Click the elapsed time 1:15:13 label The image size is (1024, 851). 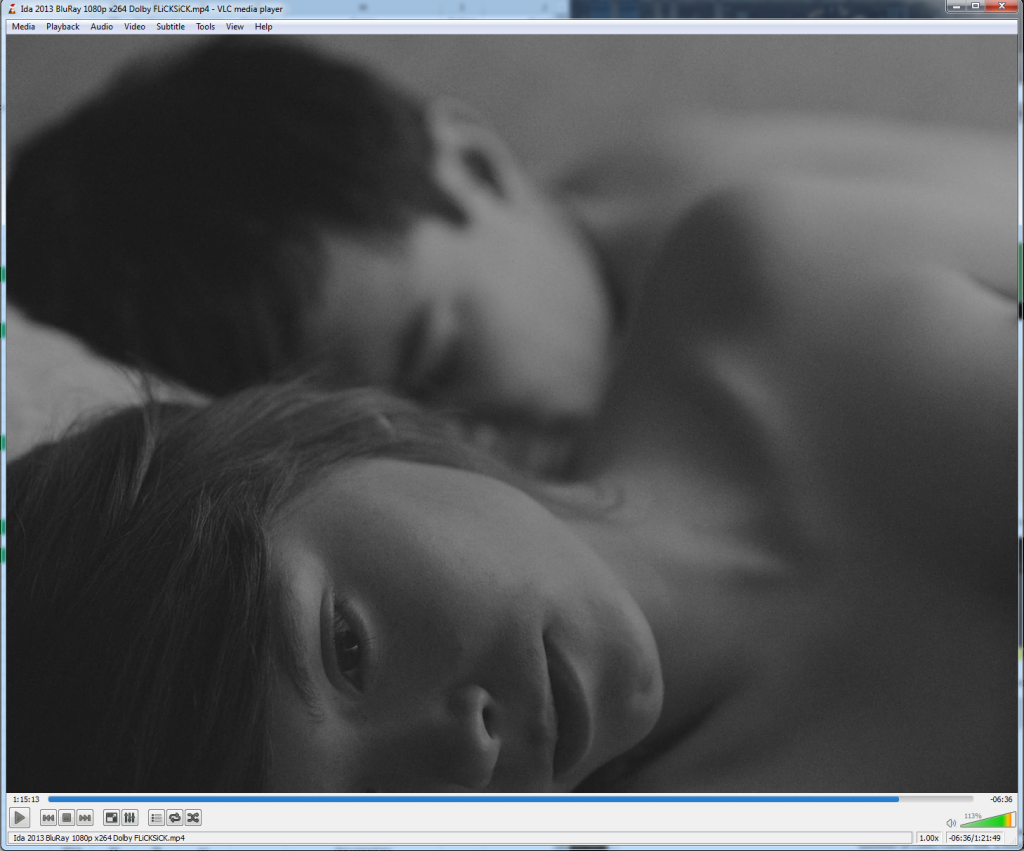[x=26, y=799]
